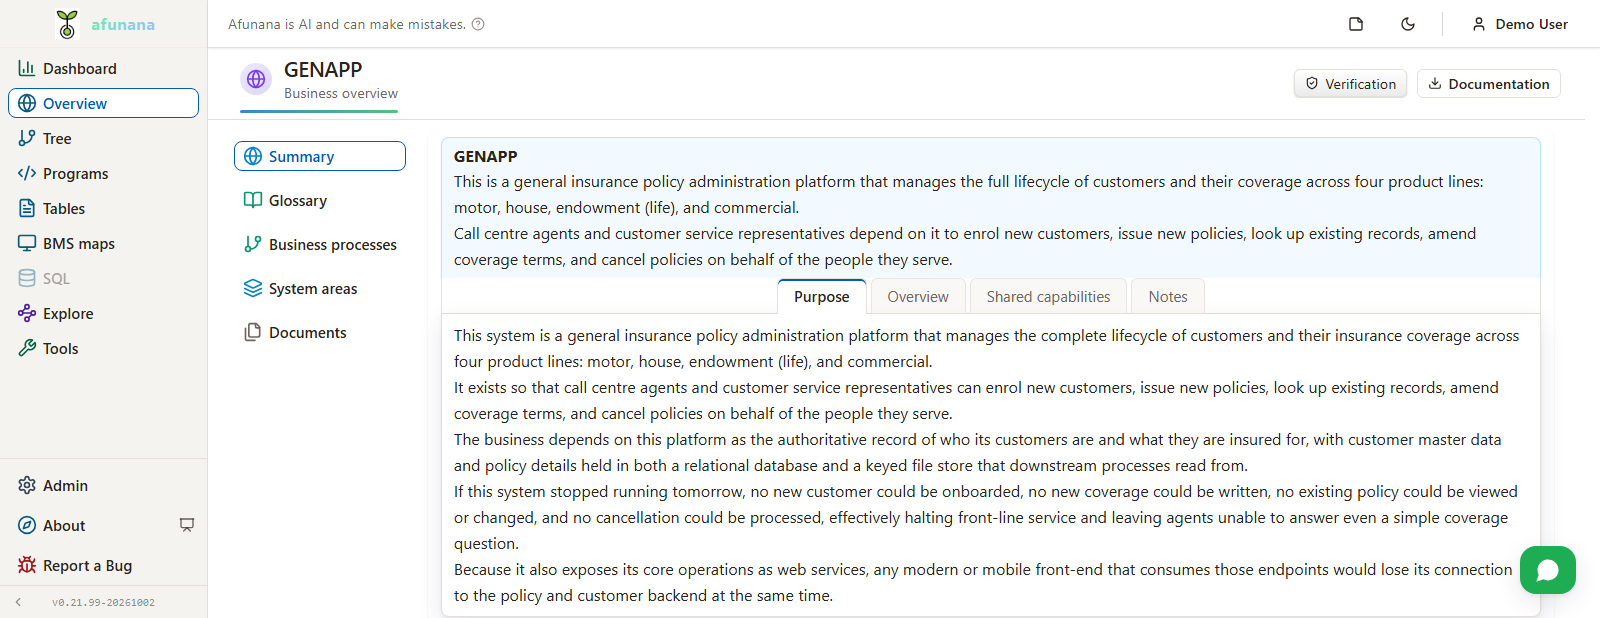Open Business processes section
The width and height of the screenshot is (1600, 618).
[x=320, y=244]
